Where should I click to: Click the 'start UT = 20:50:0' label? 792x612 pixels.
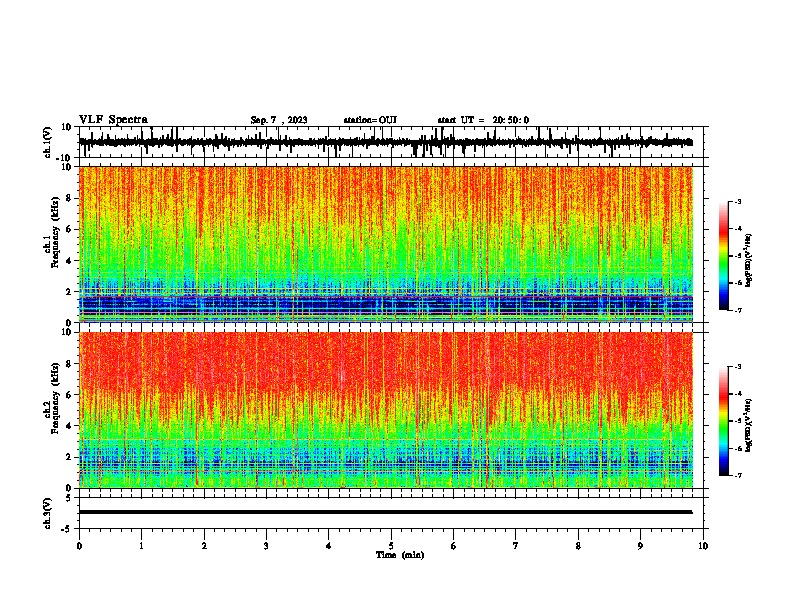(483, 120)
